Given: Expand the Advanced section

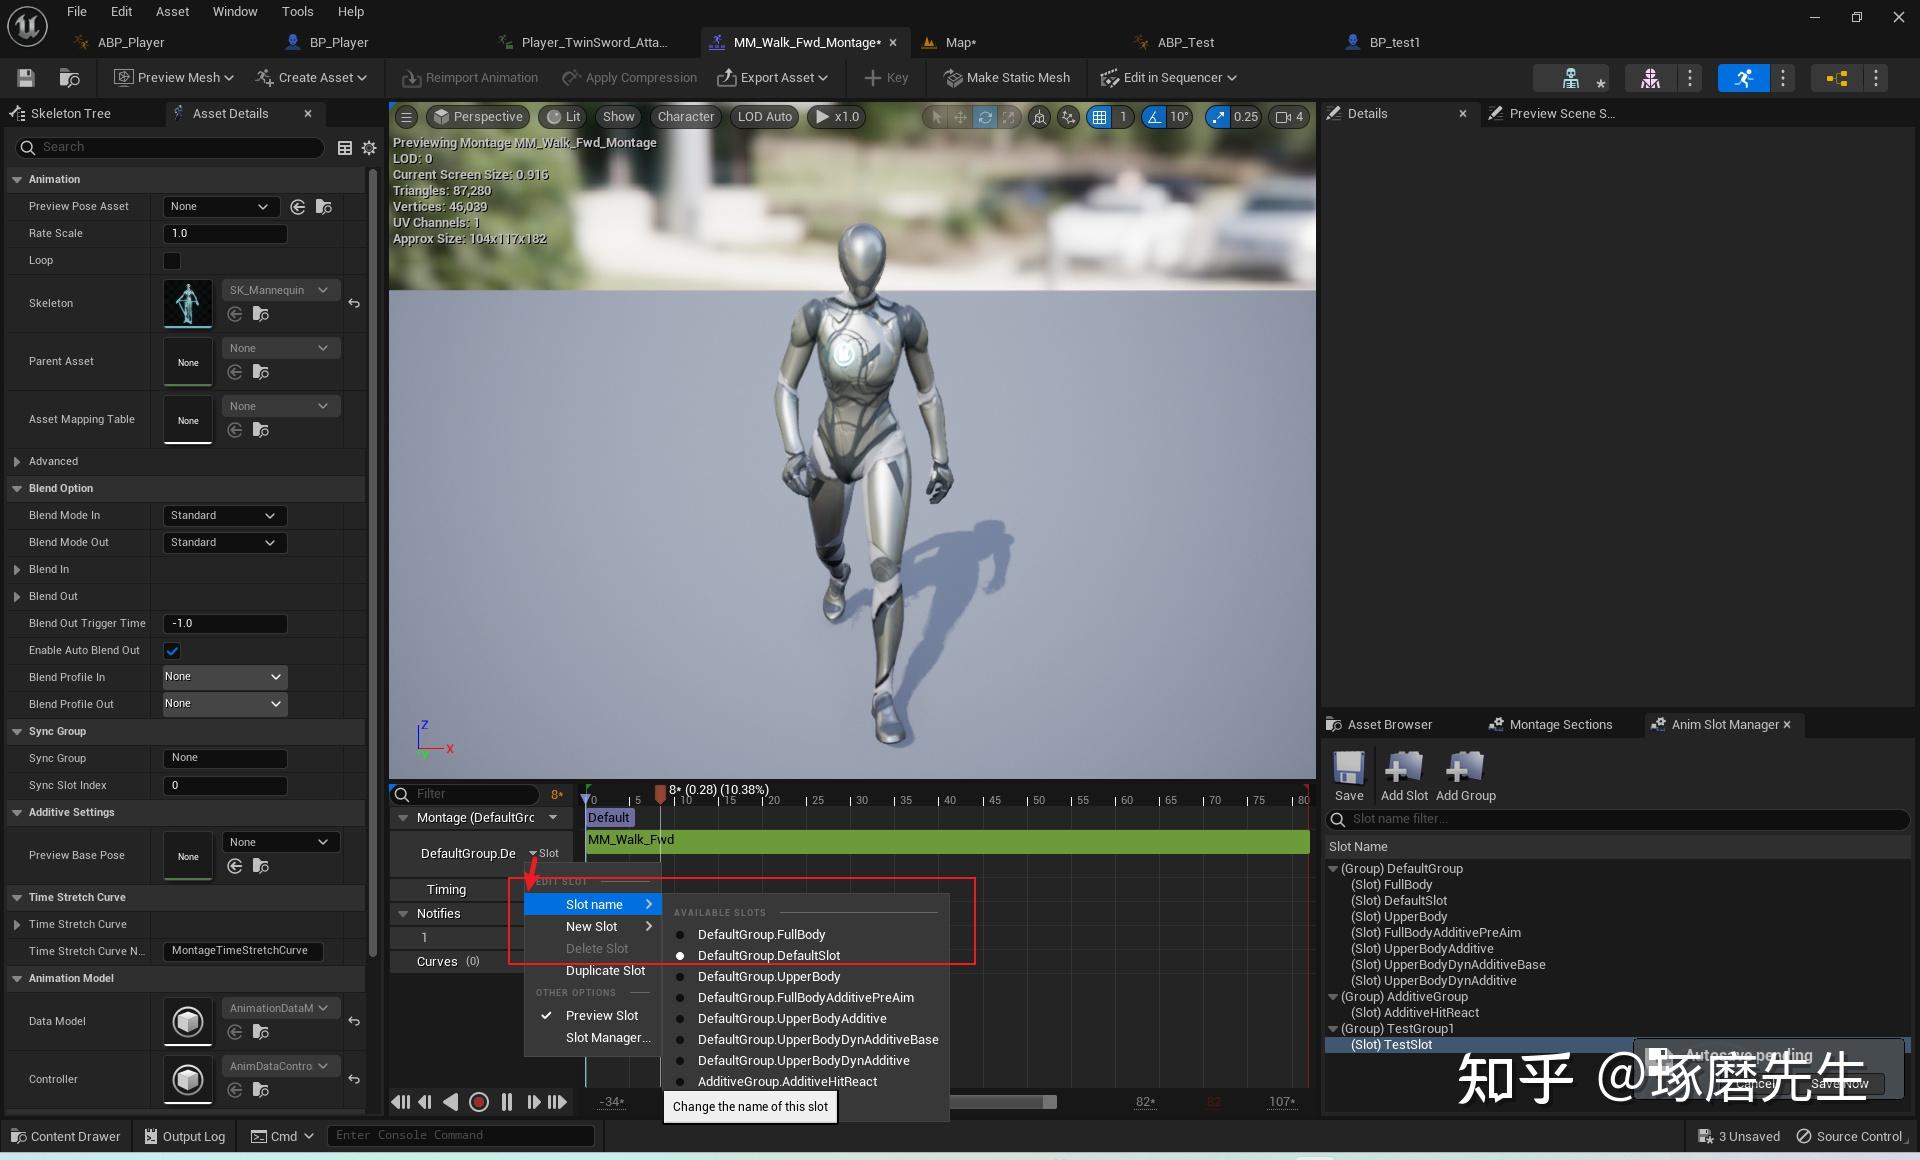Looking at the screenshot, I should tap(17, 461).
